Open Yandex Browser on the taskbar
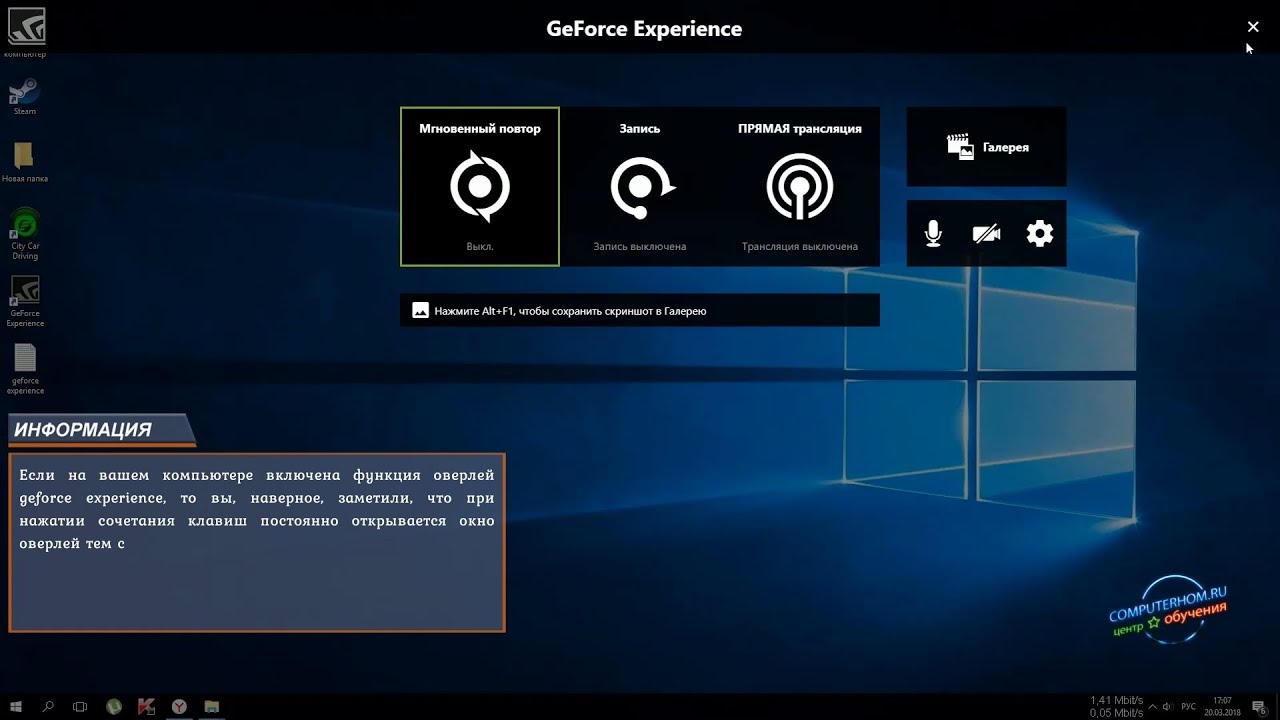This screenshot has width=1280, height=720. [179, 707]
